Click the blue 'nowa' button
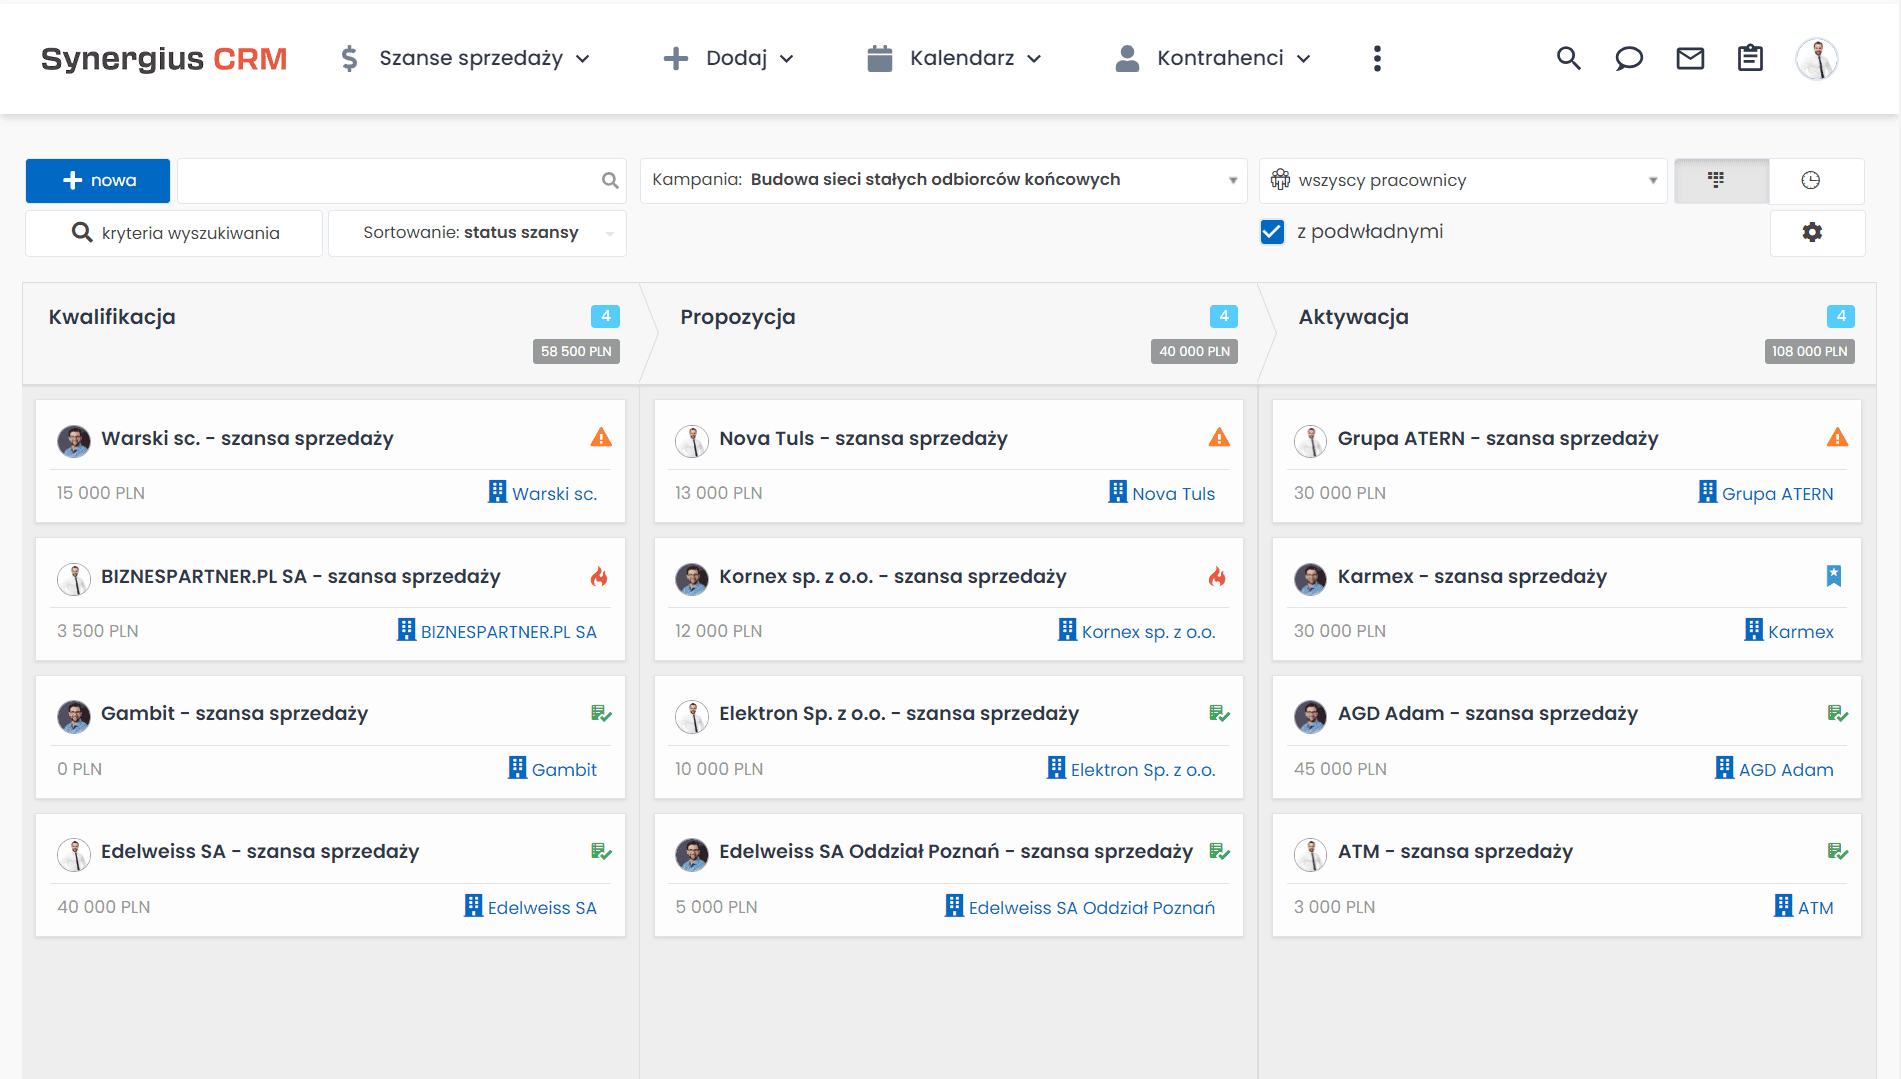The width and height of the screenshot is (1901, 1079). tap(98, 180)
